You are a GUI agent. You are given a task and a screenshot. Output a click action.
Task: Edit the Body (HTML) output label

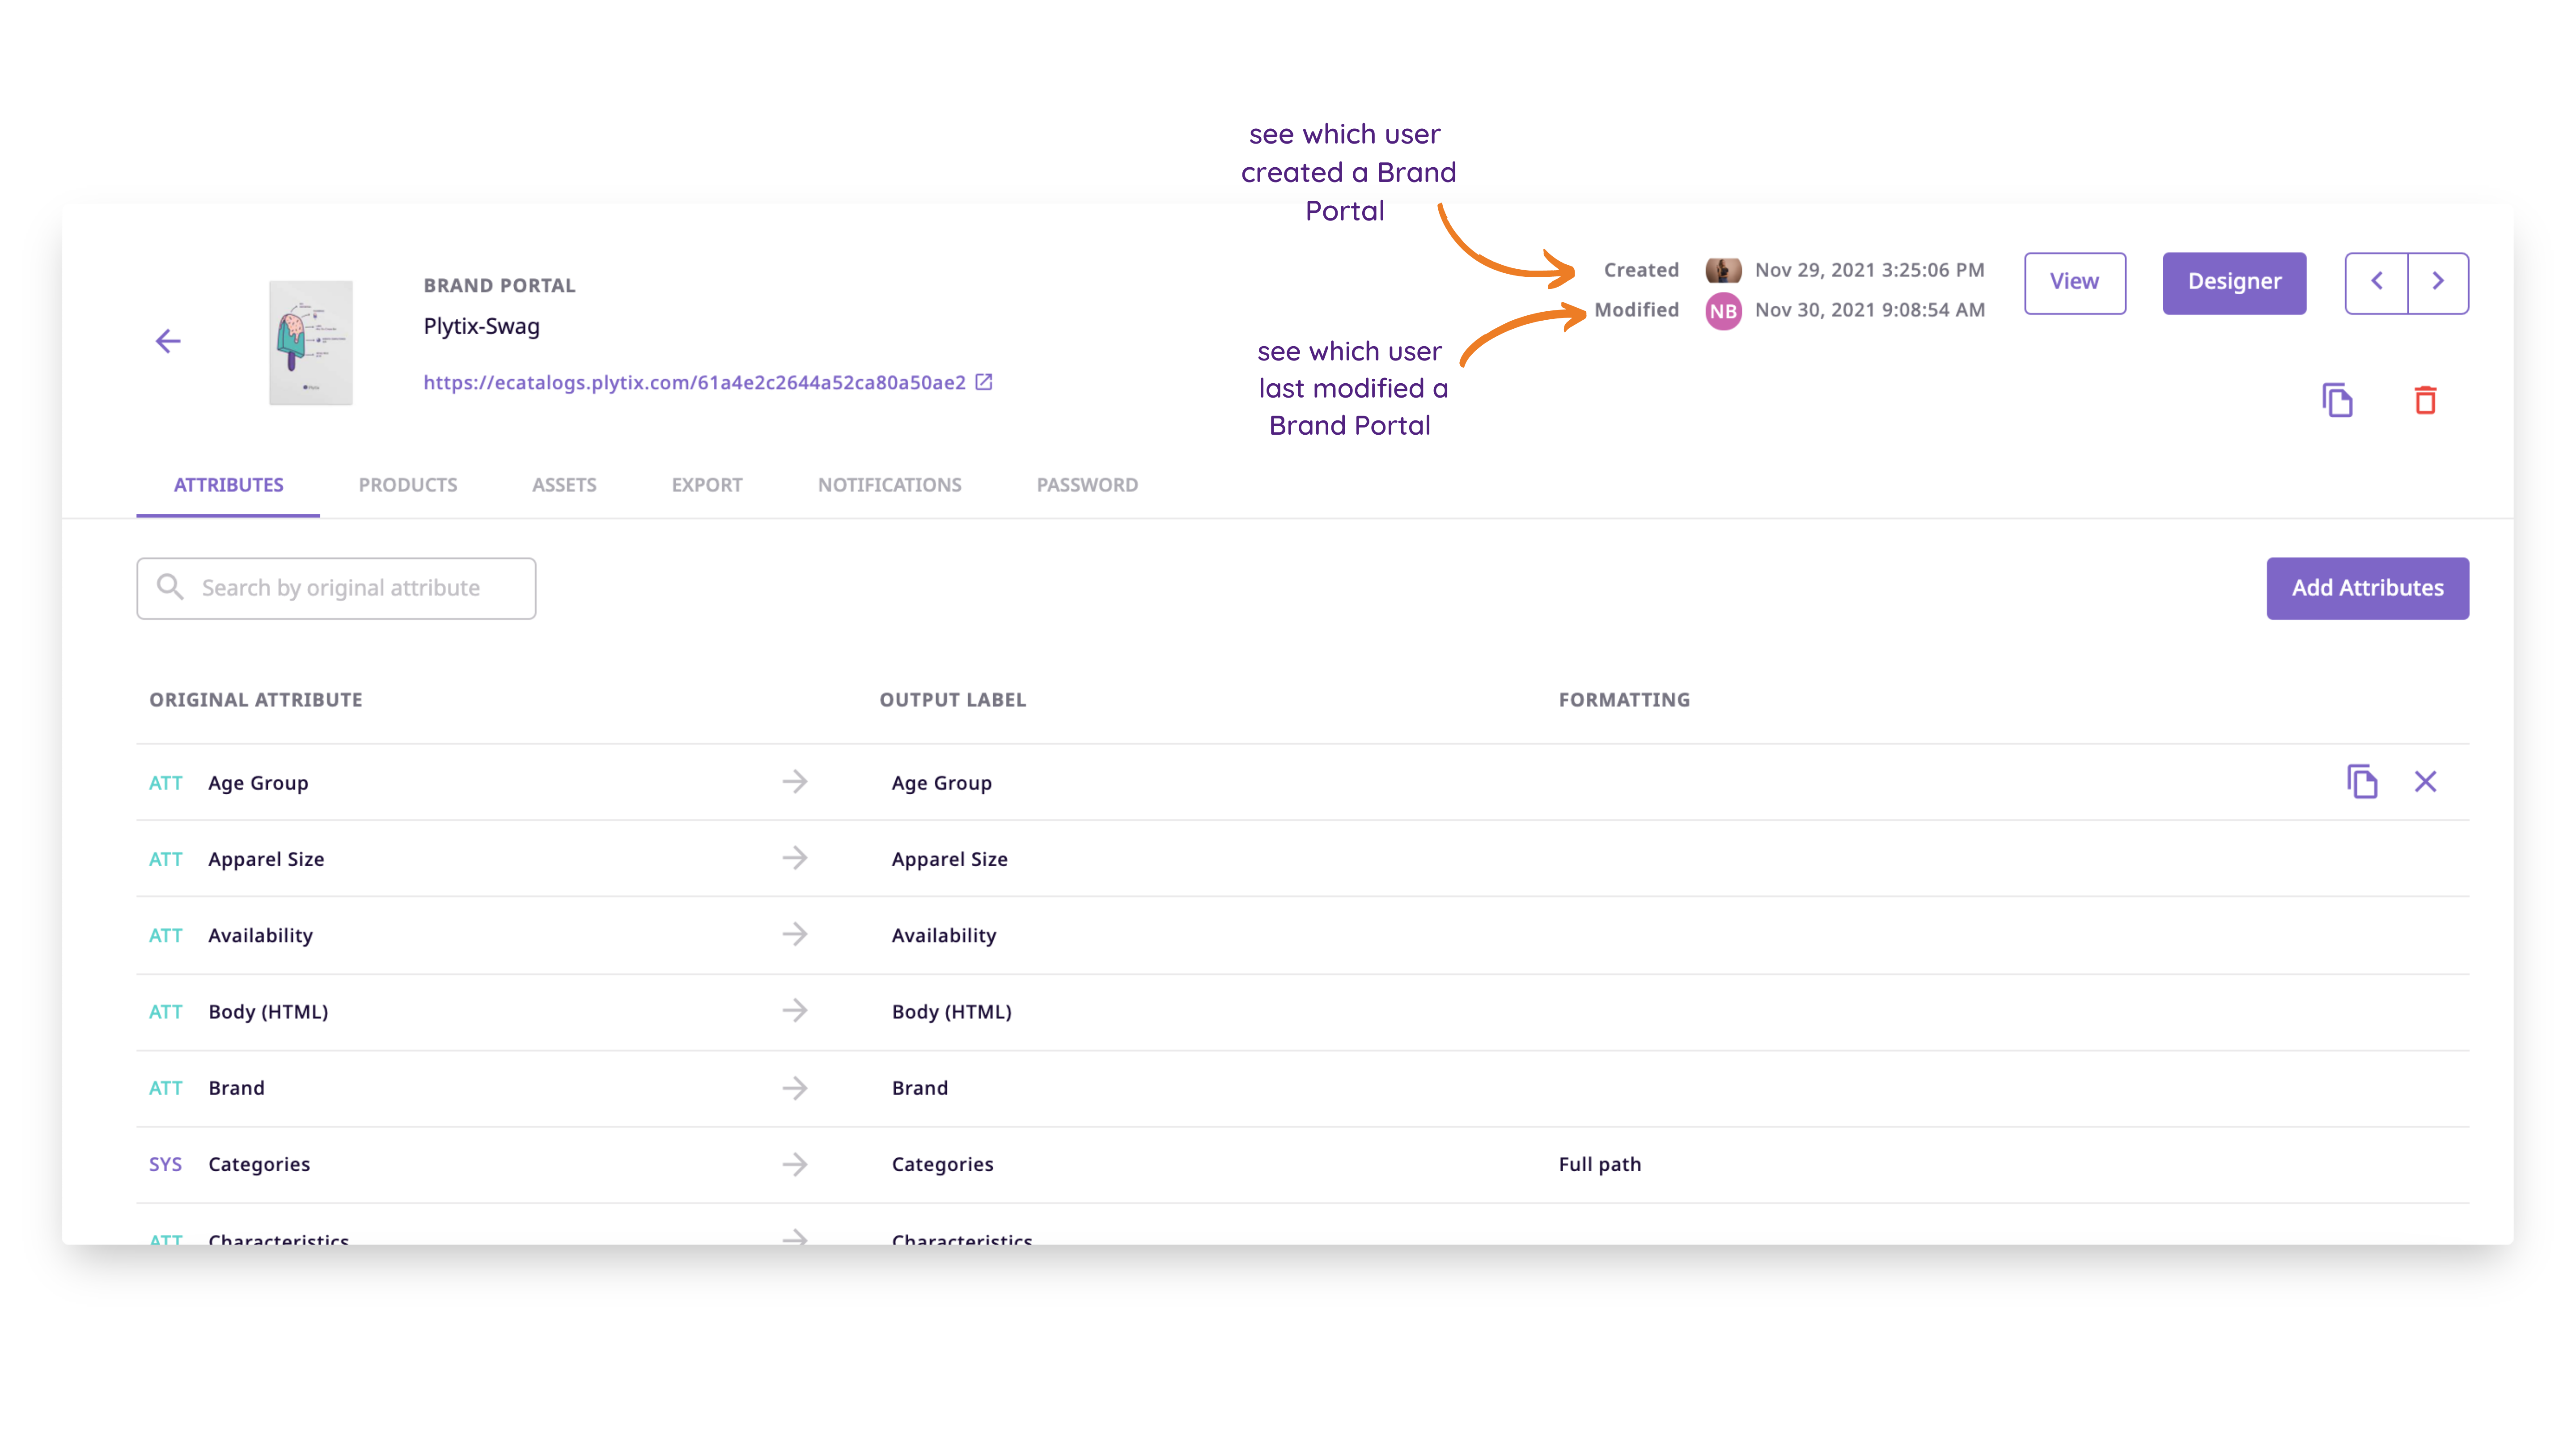pyautogui.click(x=952, y=1011)
